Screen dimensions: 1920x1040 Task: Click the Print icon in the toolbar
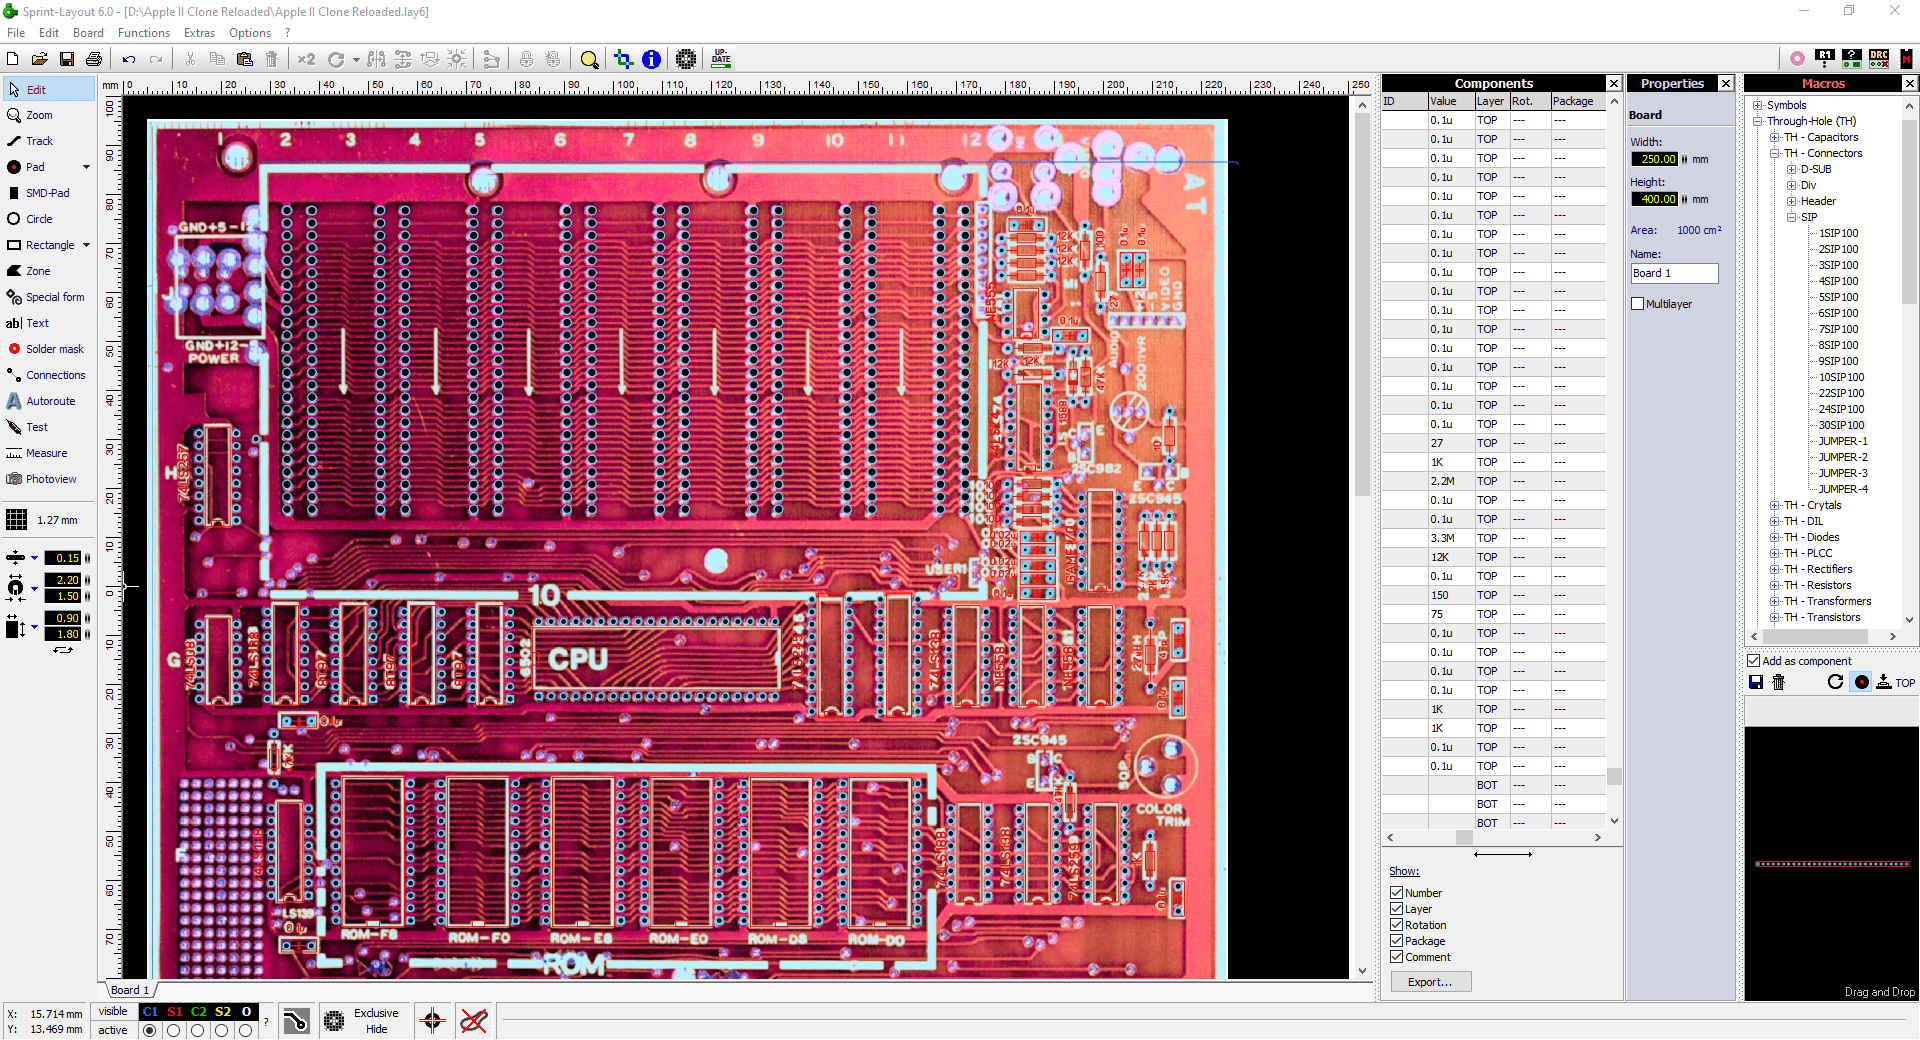[94, 59]
